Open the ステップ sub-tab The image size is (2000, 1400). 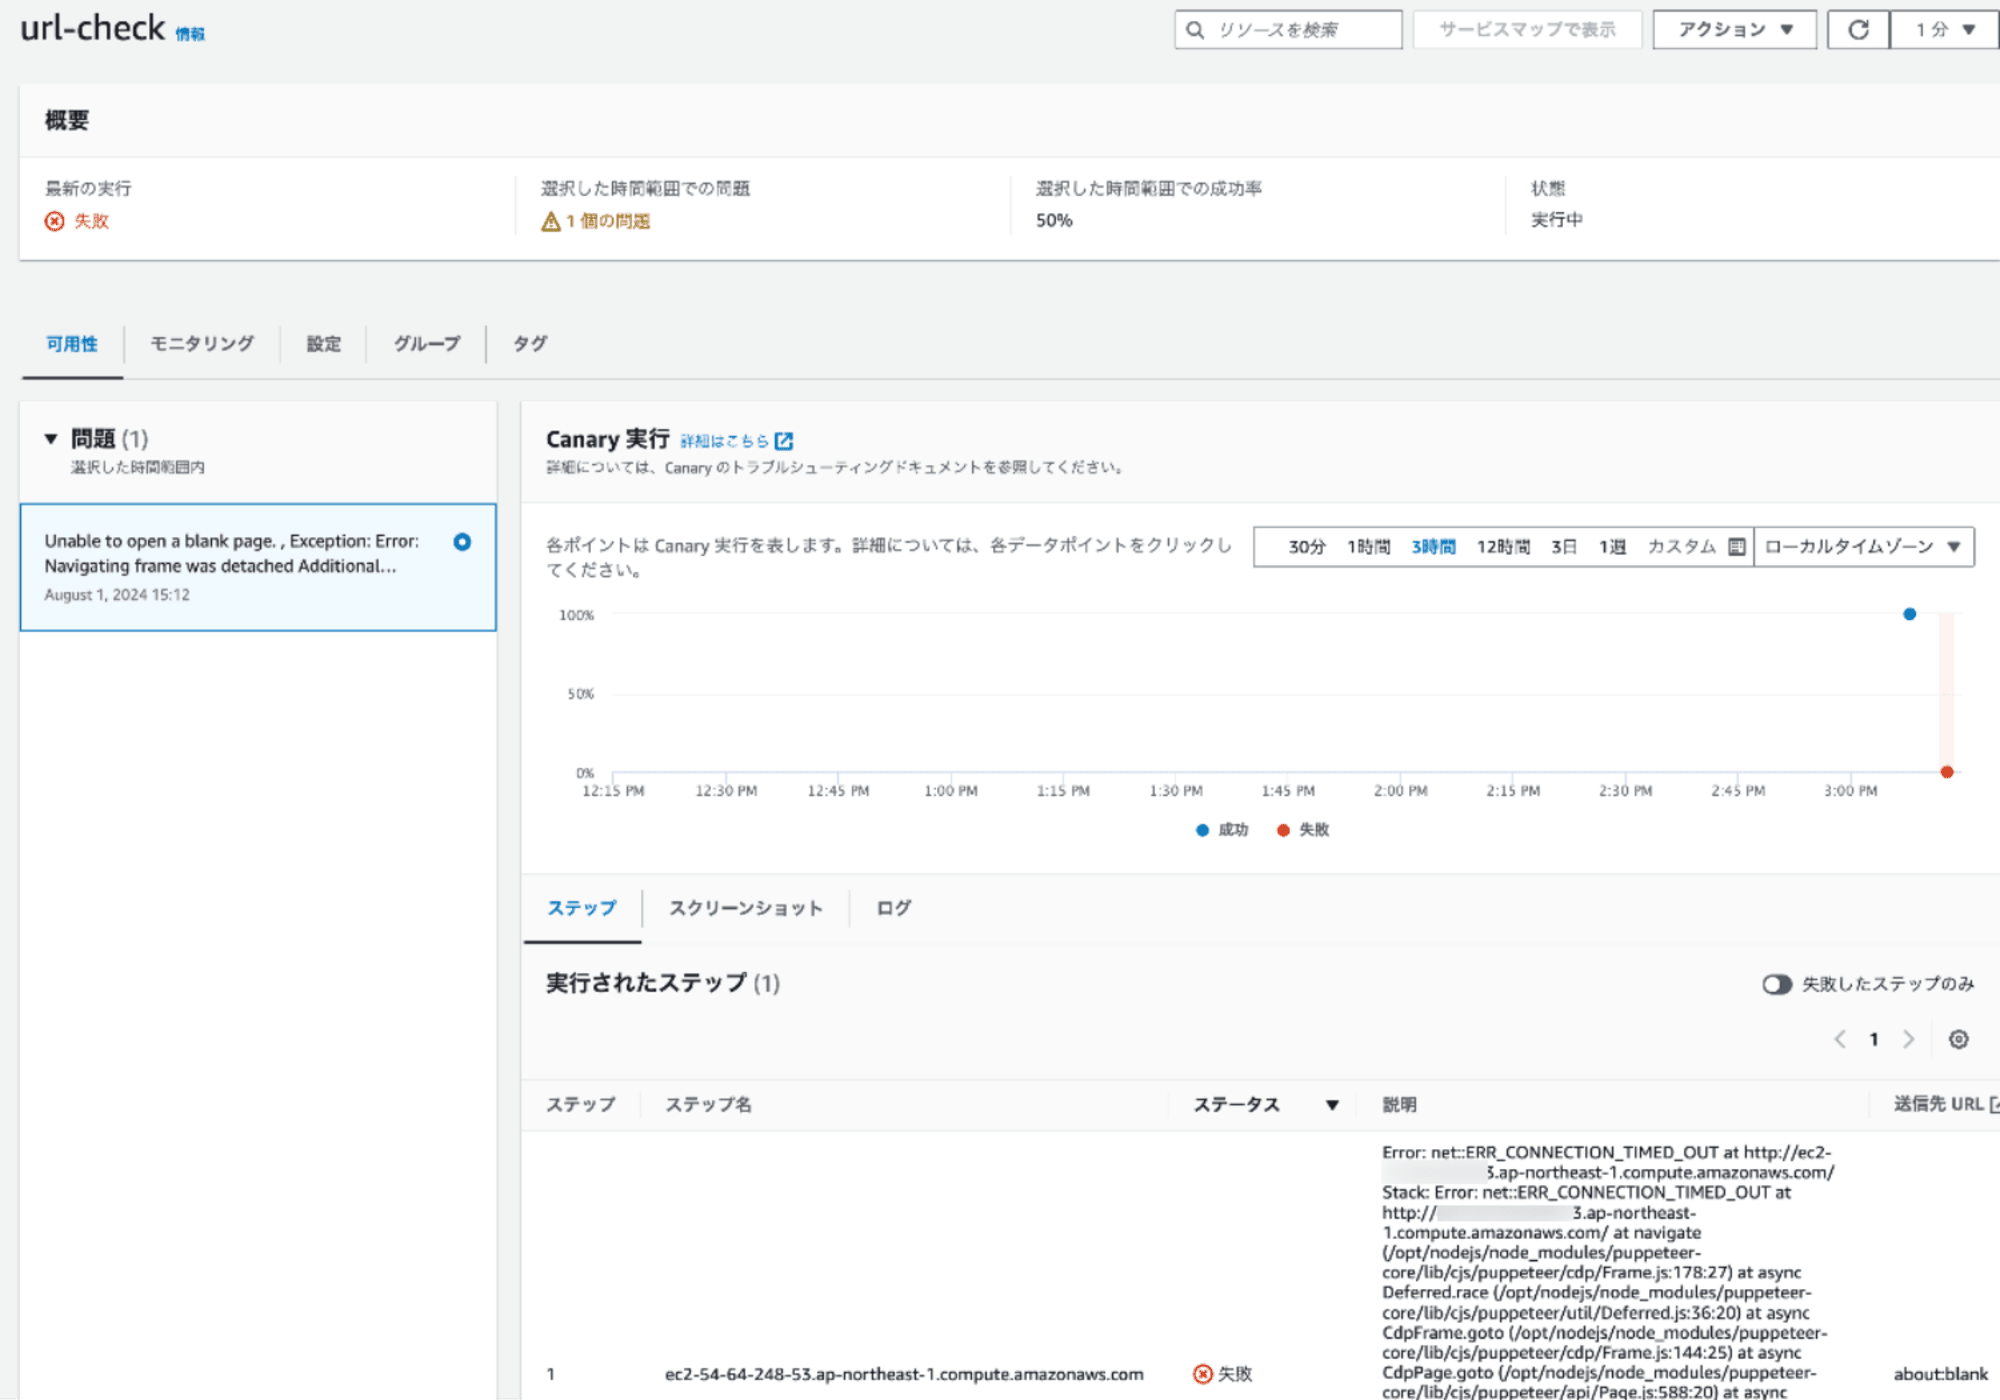[582, 908]
